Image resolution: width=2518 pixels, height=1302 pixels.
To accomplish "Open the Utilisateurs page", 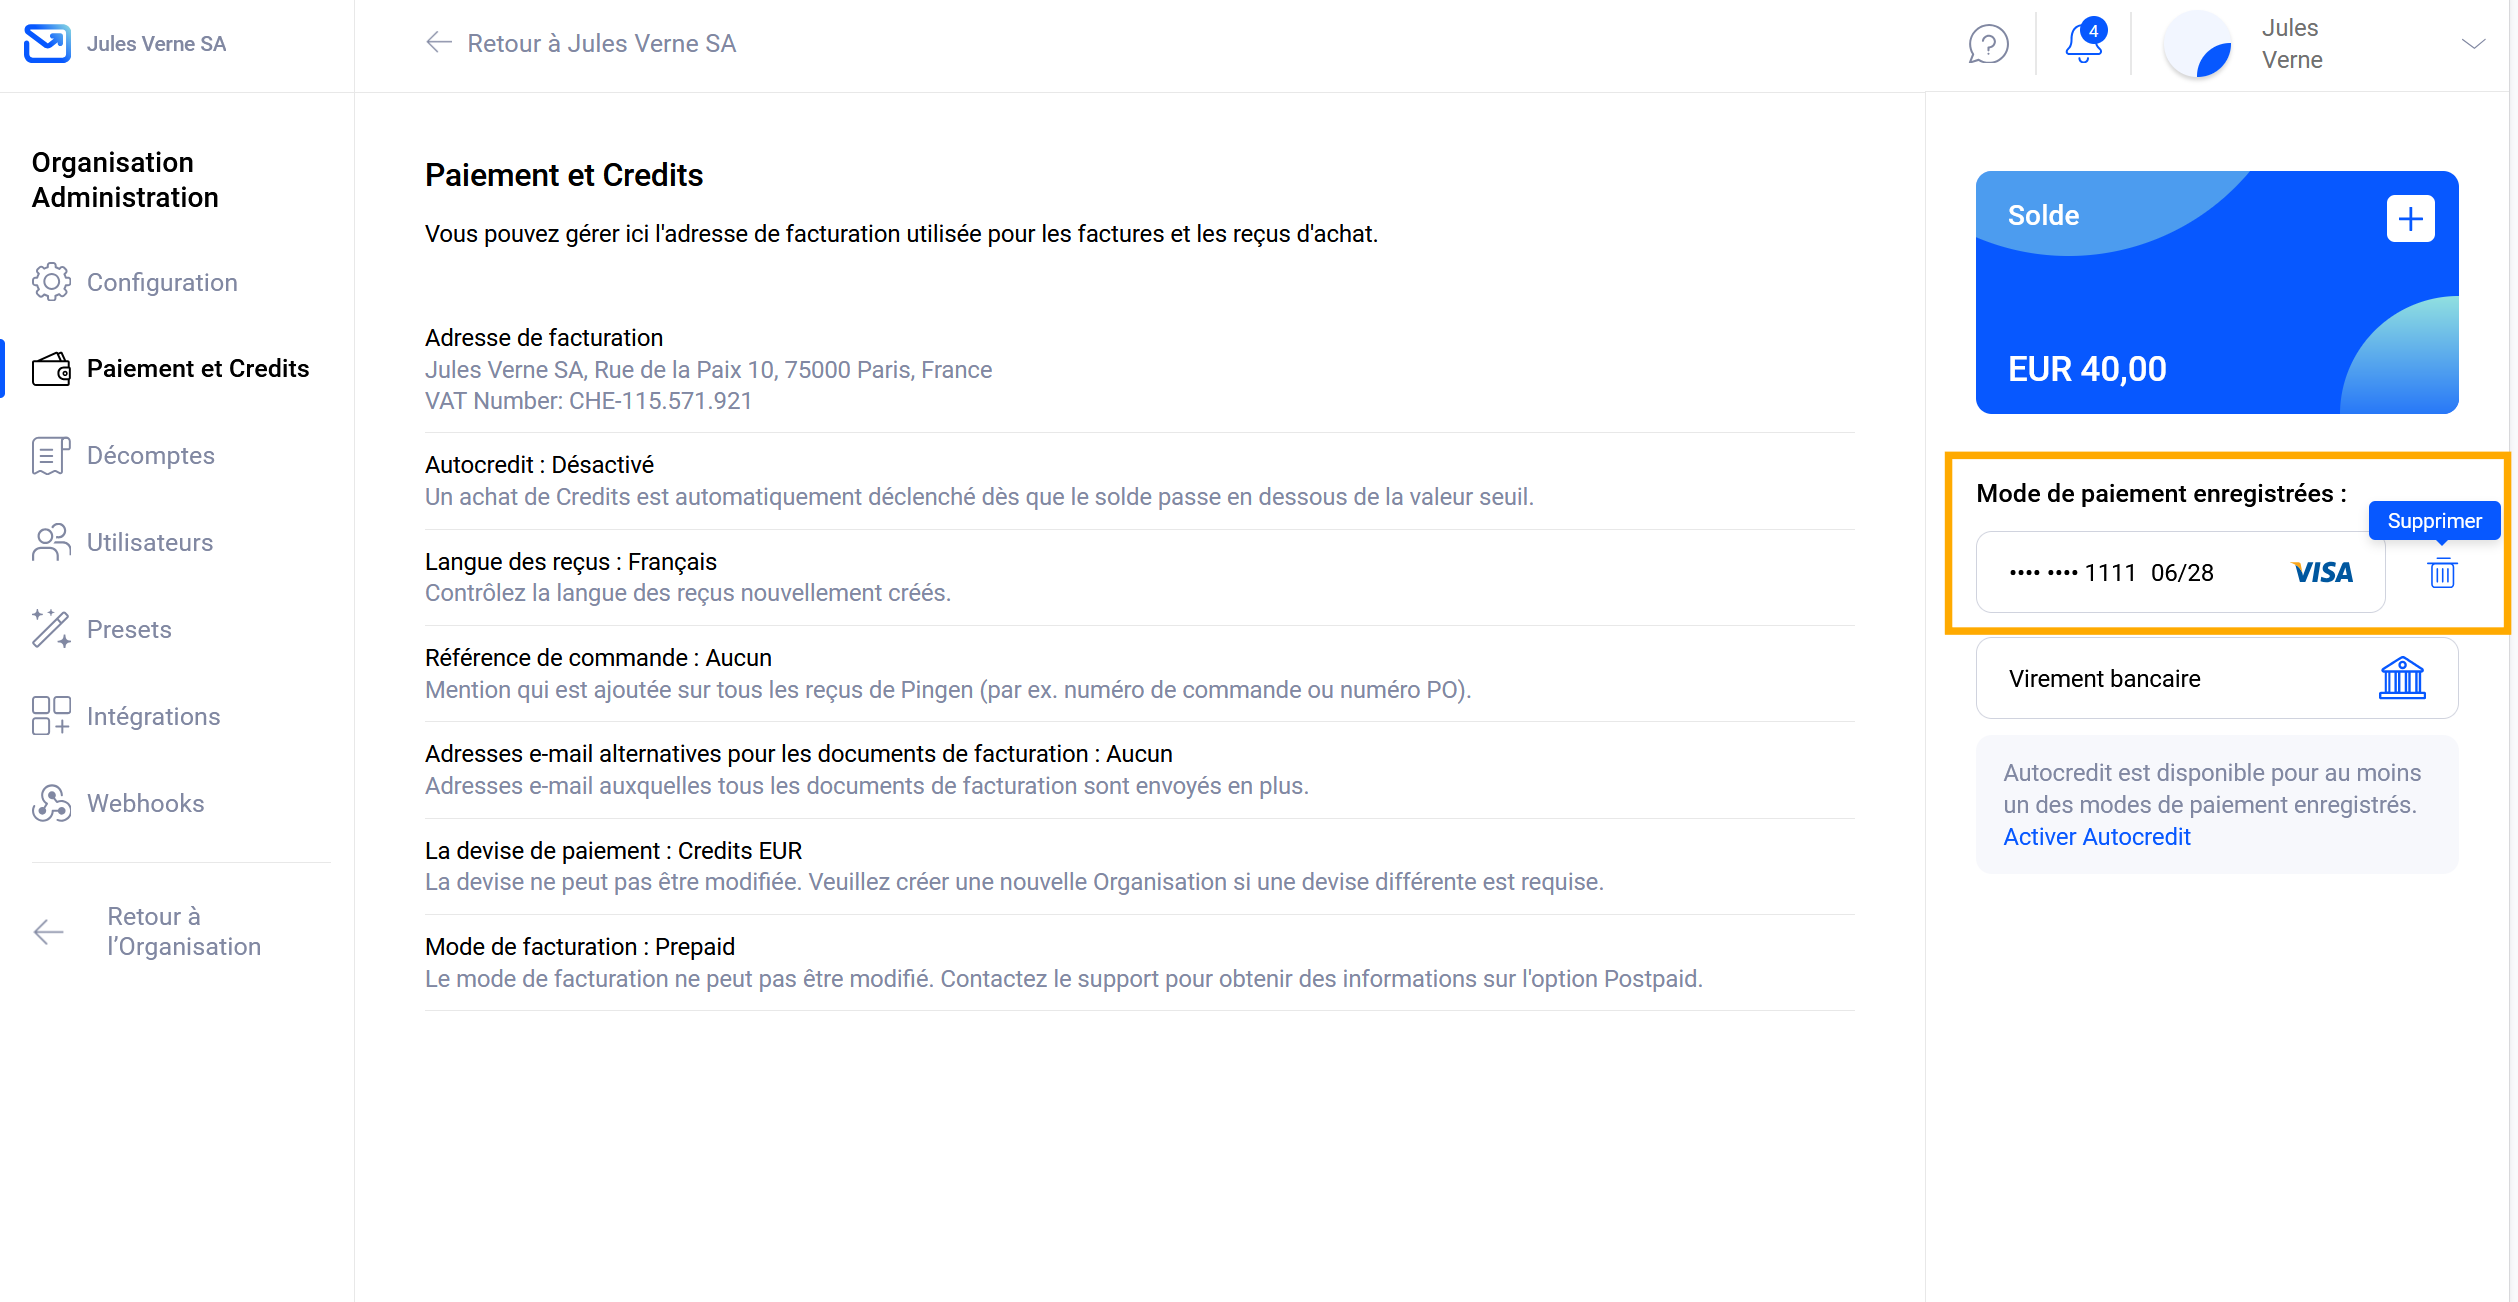I will [x=149, y=543].
